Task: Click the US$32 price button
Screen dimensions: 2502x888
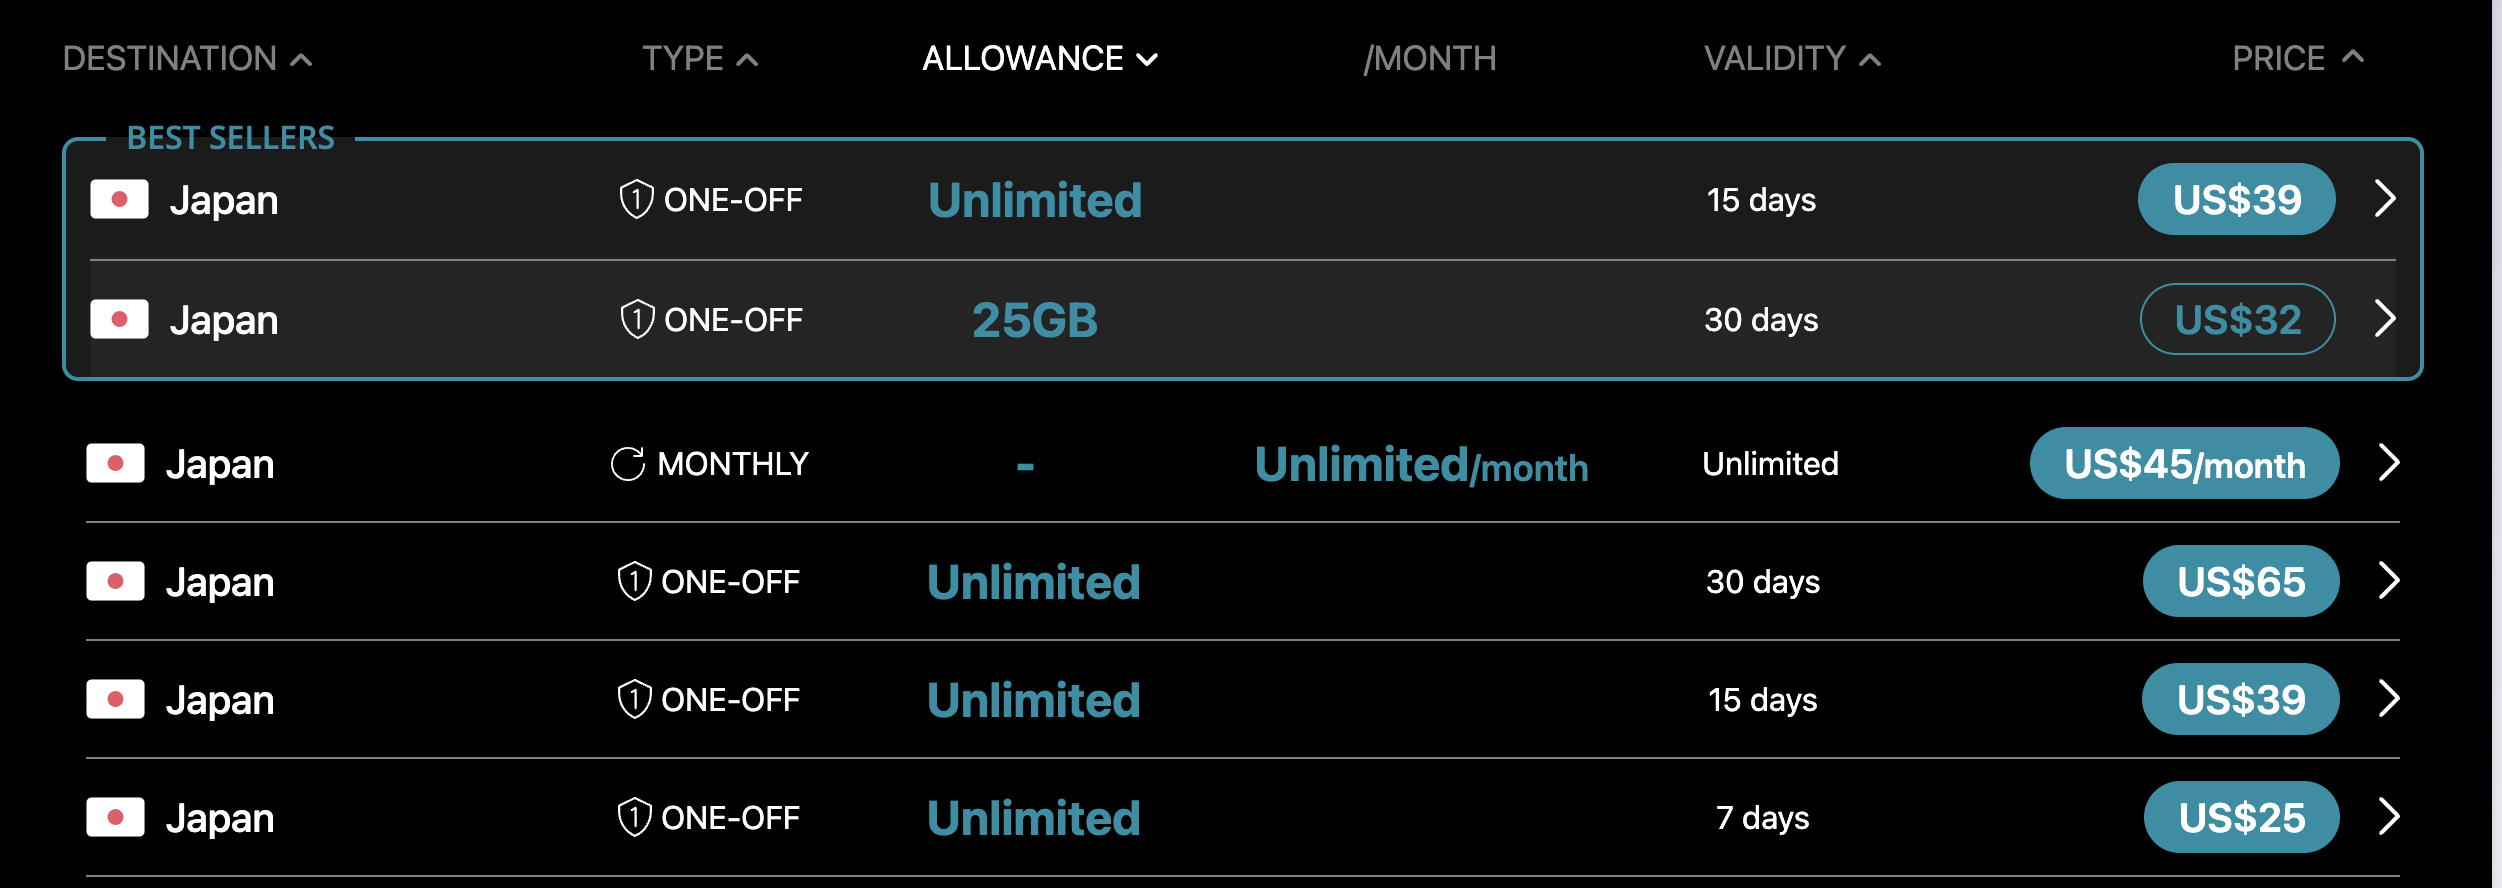Action: click(2237, 320)
